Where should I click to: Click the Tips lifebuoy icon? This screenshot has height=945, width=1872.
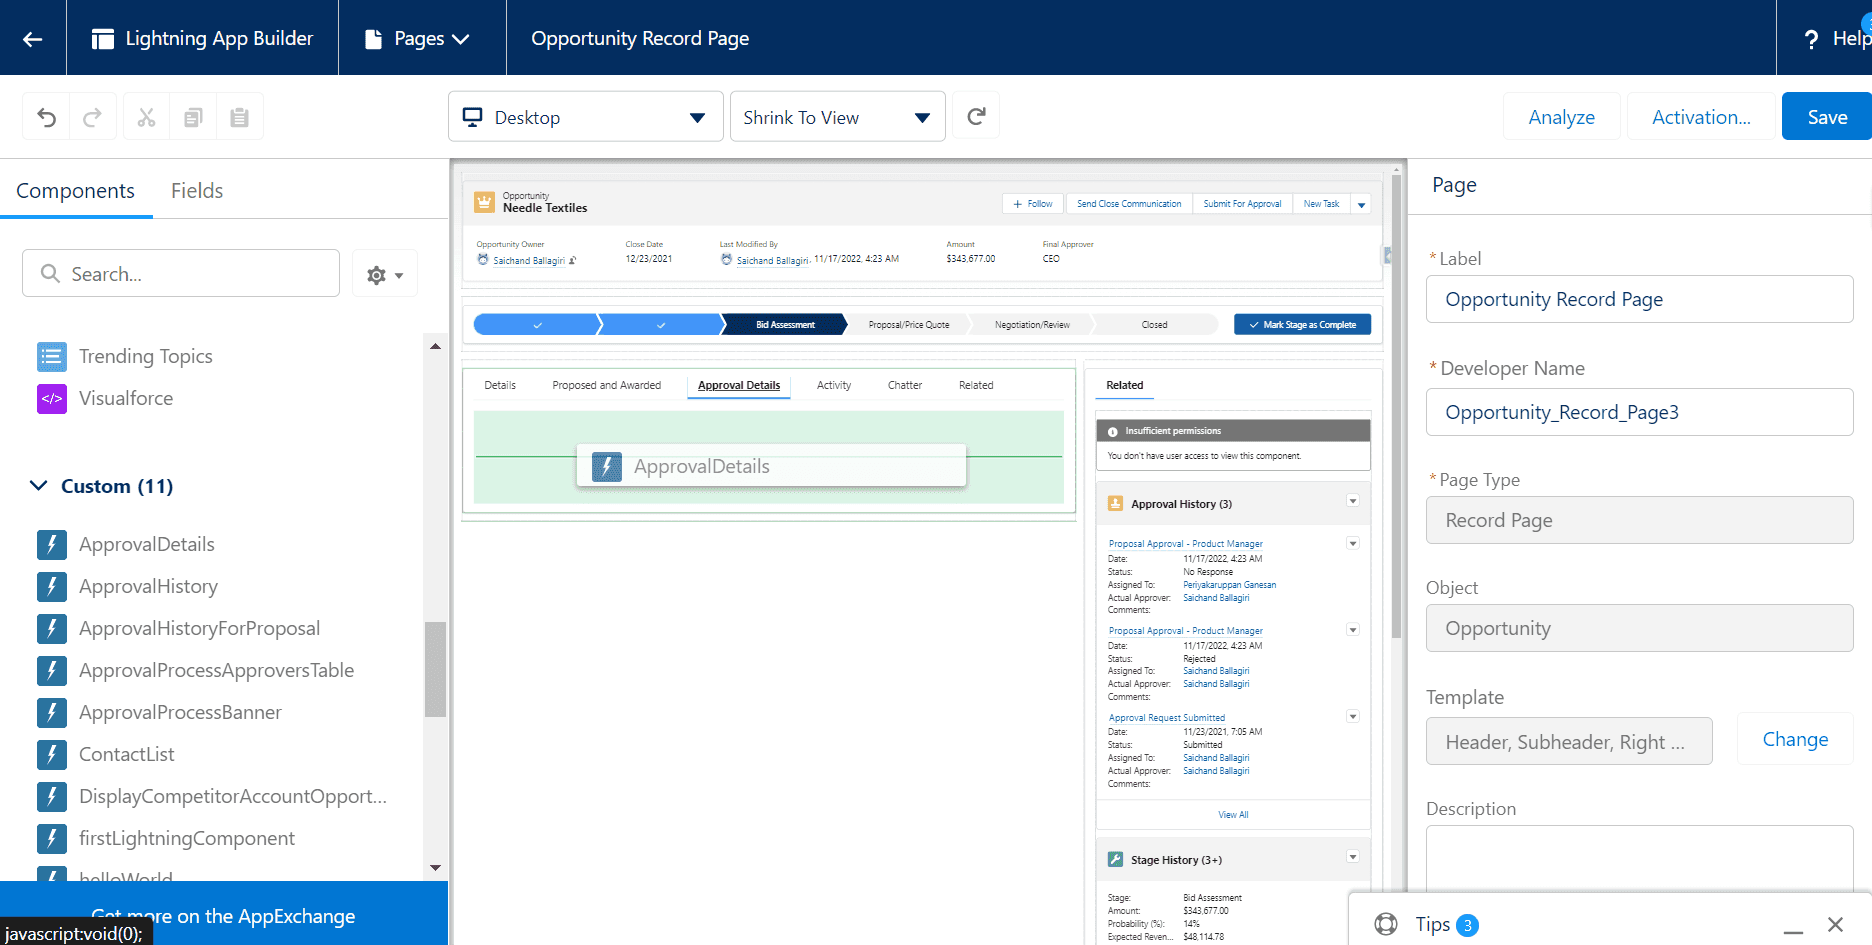click(1386, 924)
